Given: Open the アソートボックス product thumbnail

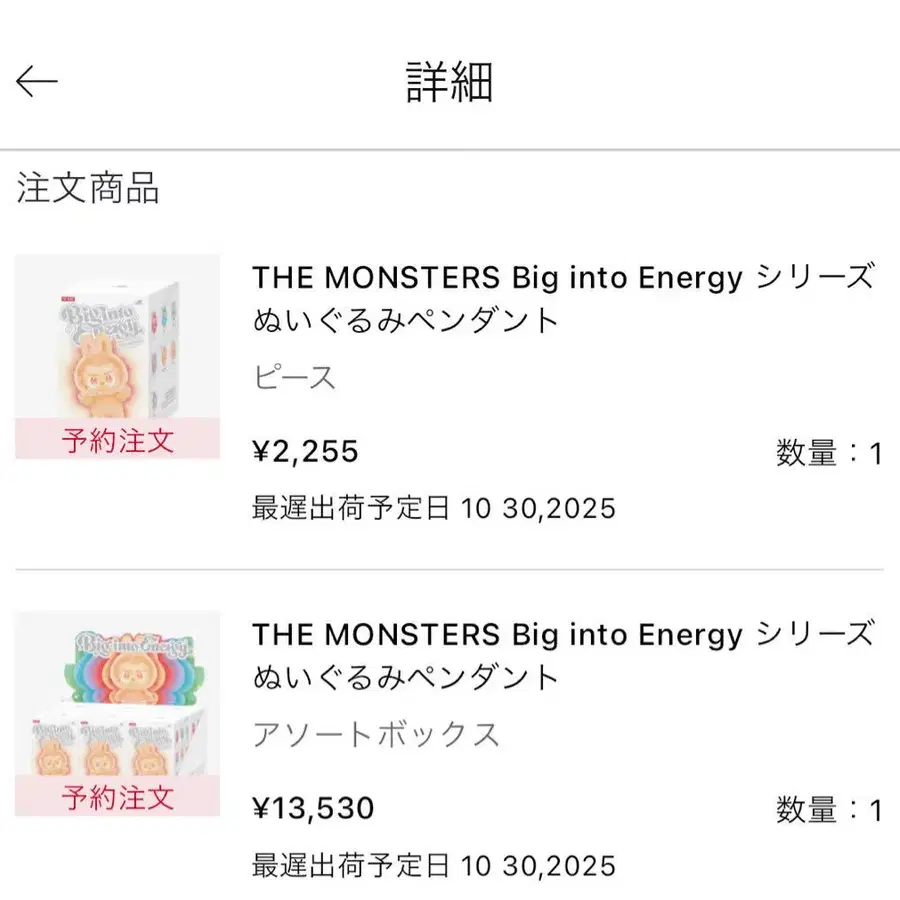Looking at the screenshot, I should tap(117, 693).
